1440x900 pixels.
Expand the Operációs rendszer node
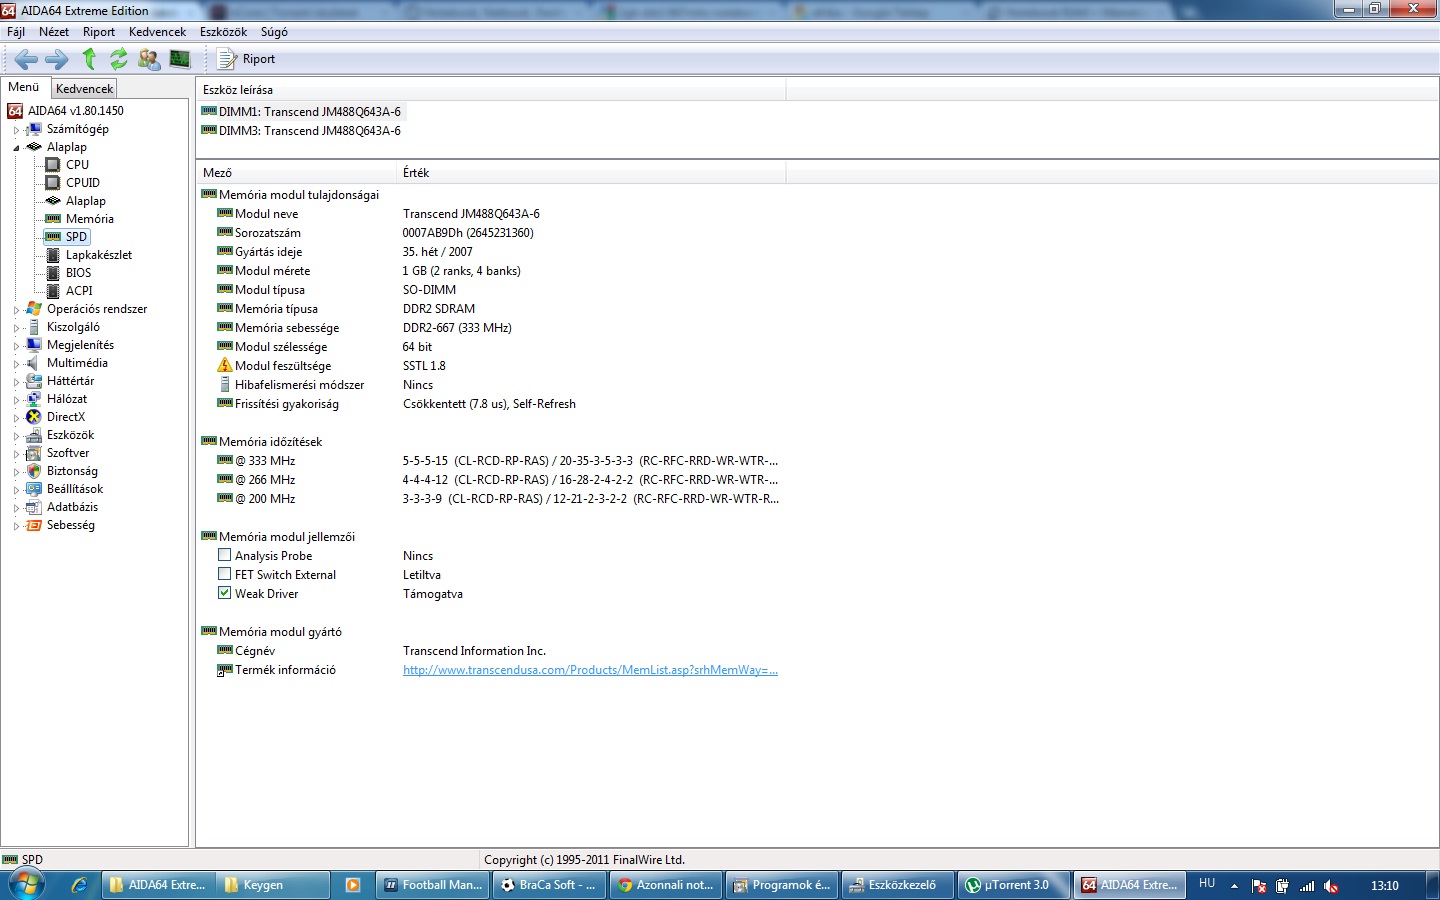[x=16, y=310]
